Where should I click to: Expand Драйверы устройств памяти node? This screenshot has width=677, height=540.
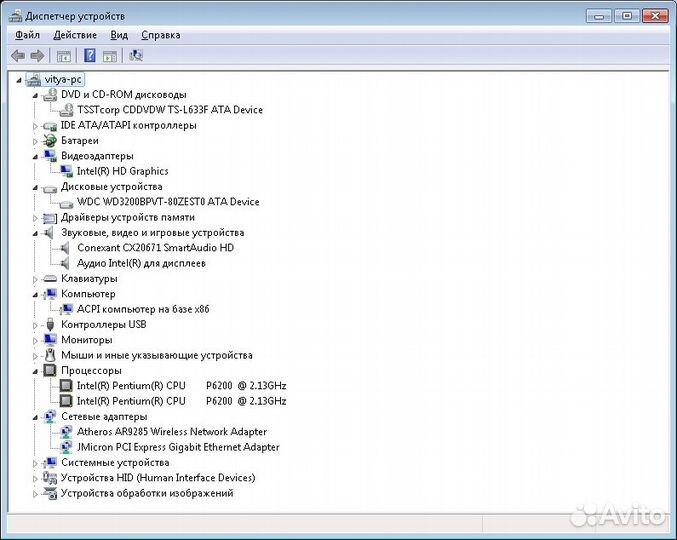35,218
